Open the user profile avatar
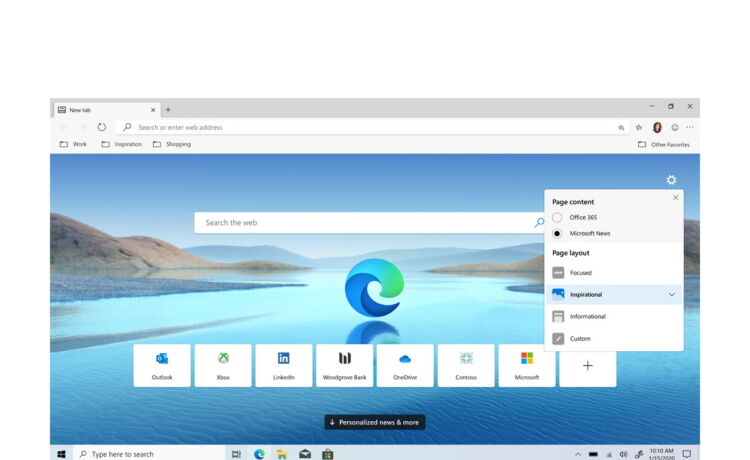 click(x=657, y=127)
